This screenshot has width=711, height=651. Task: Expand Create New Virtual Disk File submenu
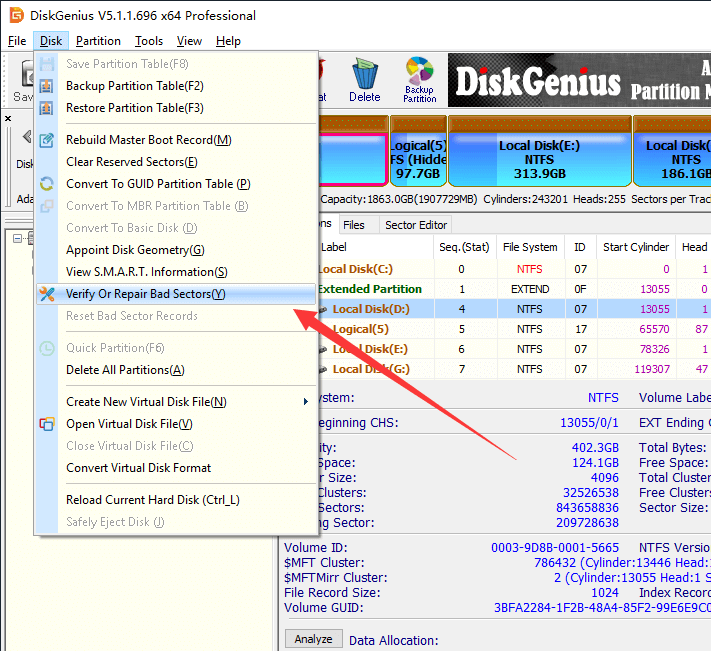176,402
